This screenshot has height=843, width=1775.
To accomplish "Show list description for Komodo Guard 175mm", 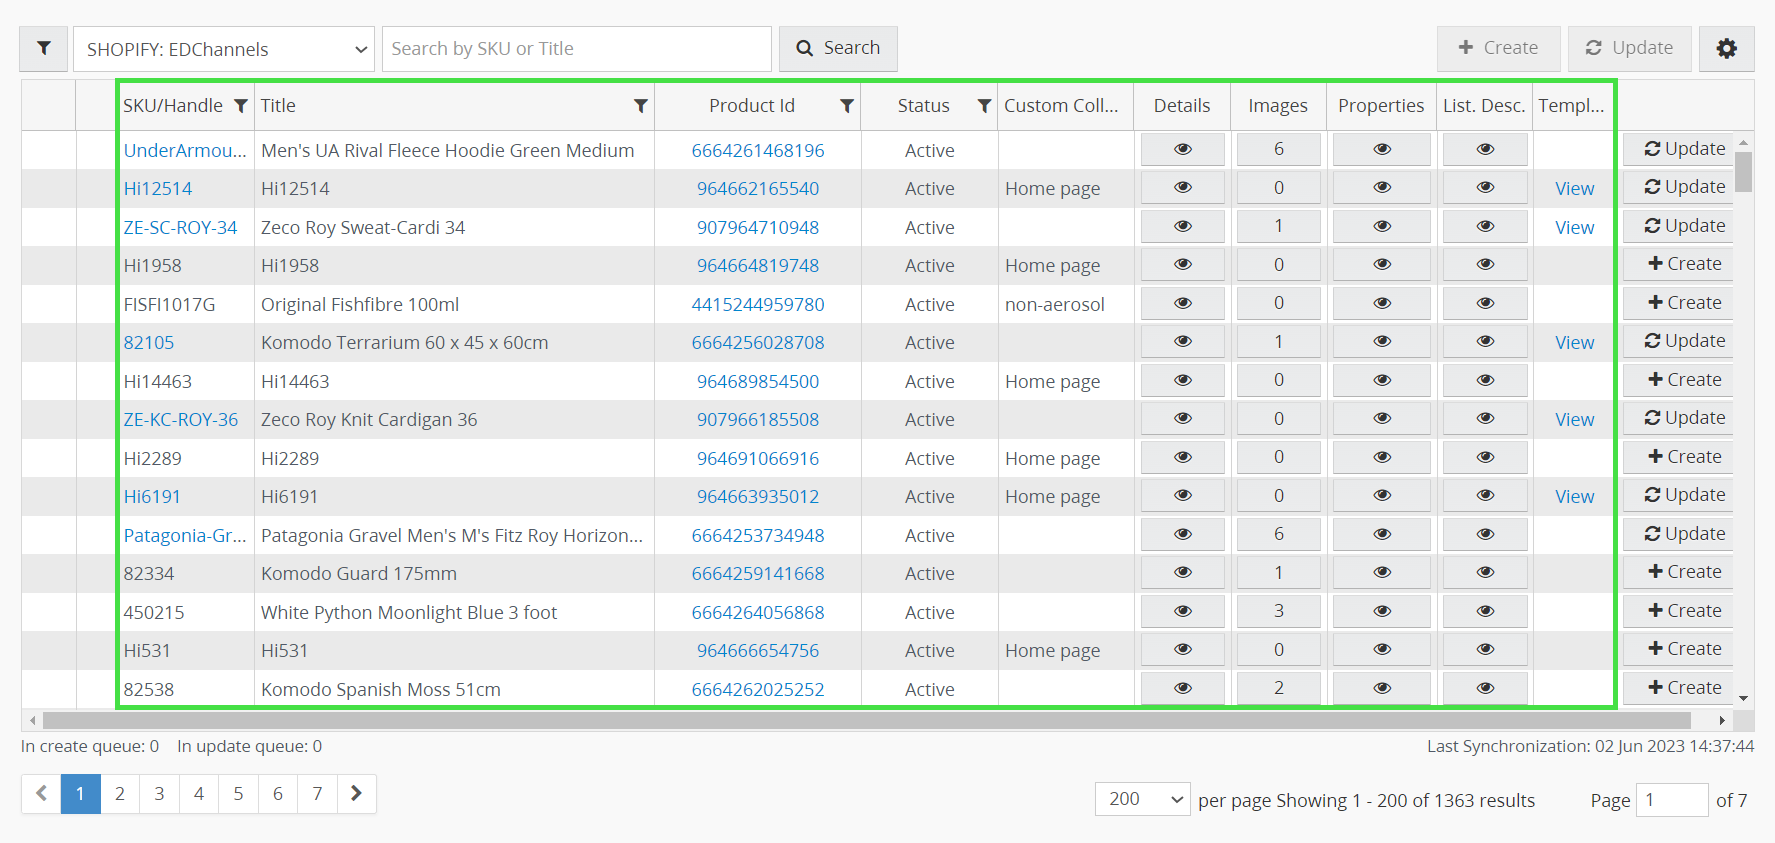I will (1484, 573).
